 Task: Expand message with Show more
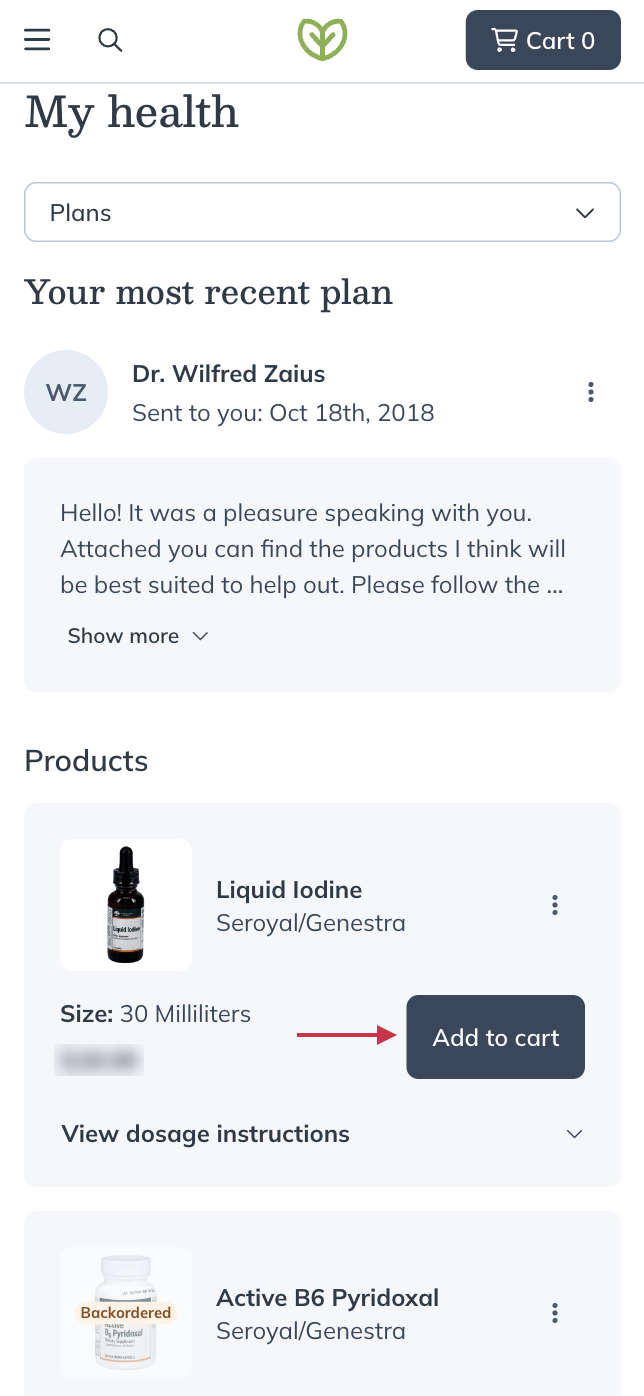124,636
